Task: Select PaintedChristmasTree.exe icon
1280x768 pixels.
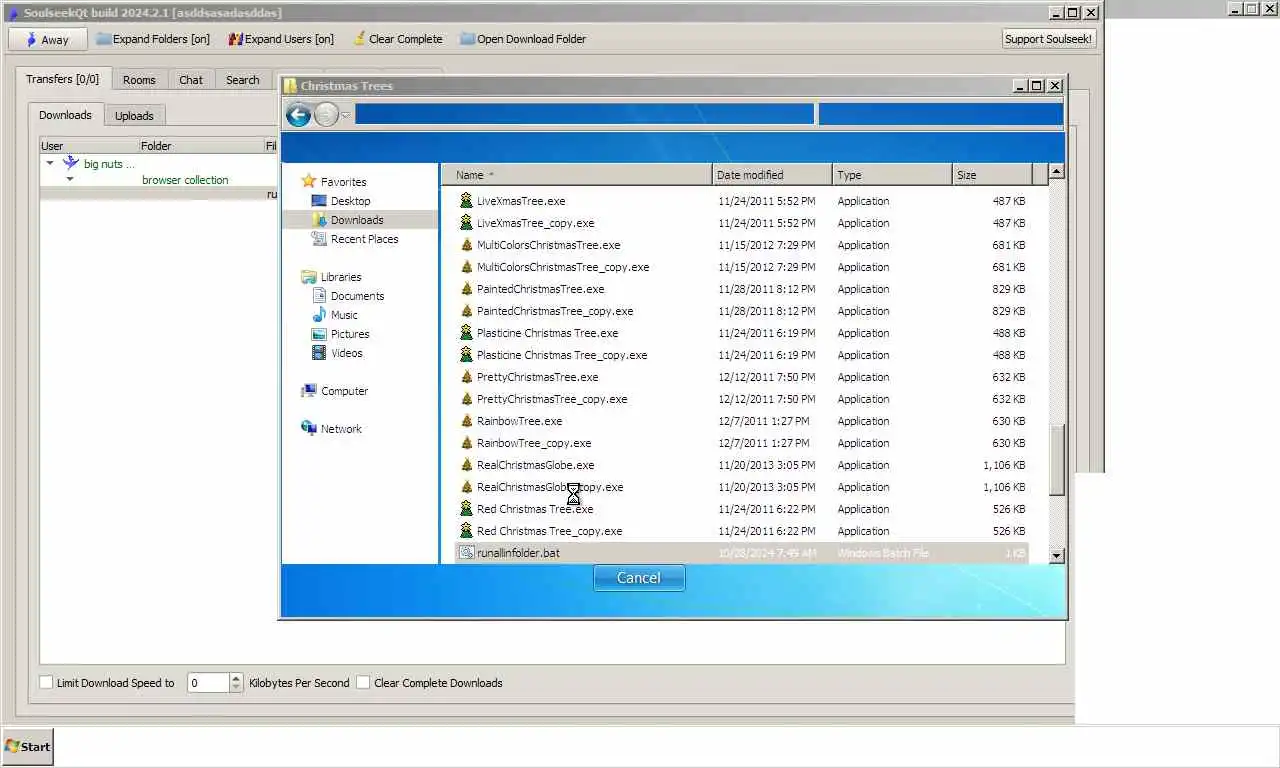Action: tap(466, 289)
